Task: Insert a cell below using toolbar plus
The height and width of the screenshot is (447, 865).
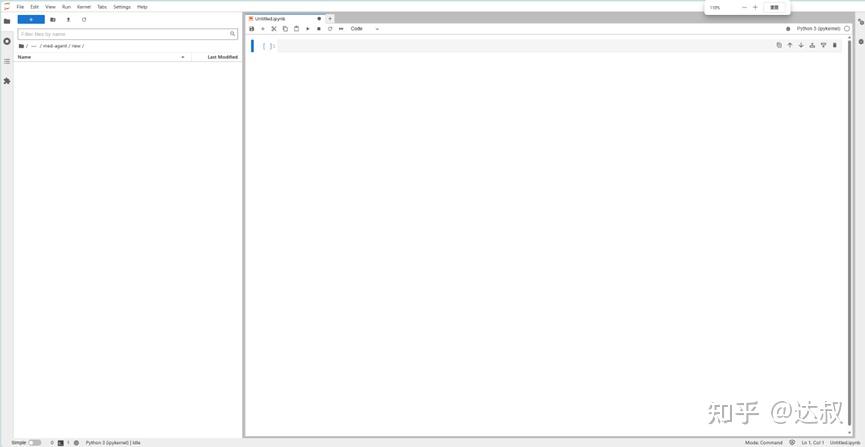Action: [x=263, y=29]
